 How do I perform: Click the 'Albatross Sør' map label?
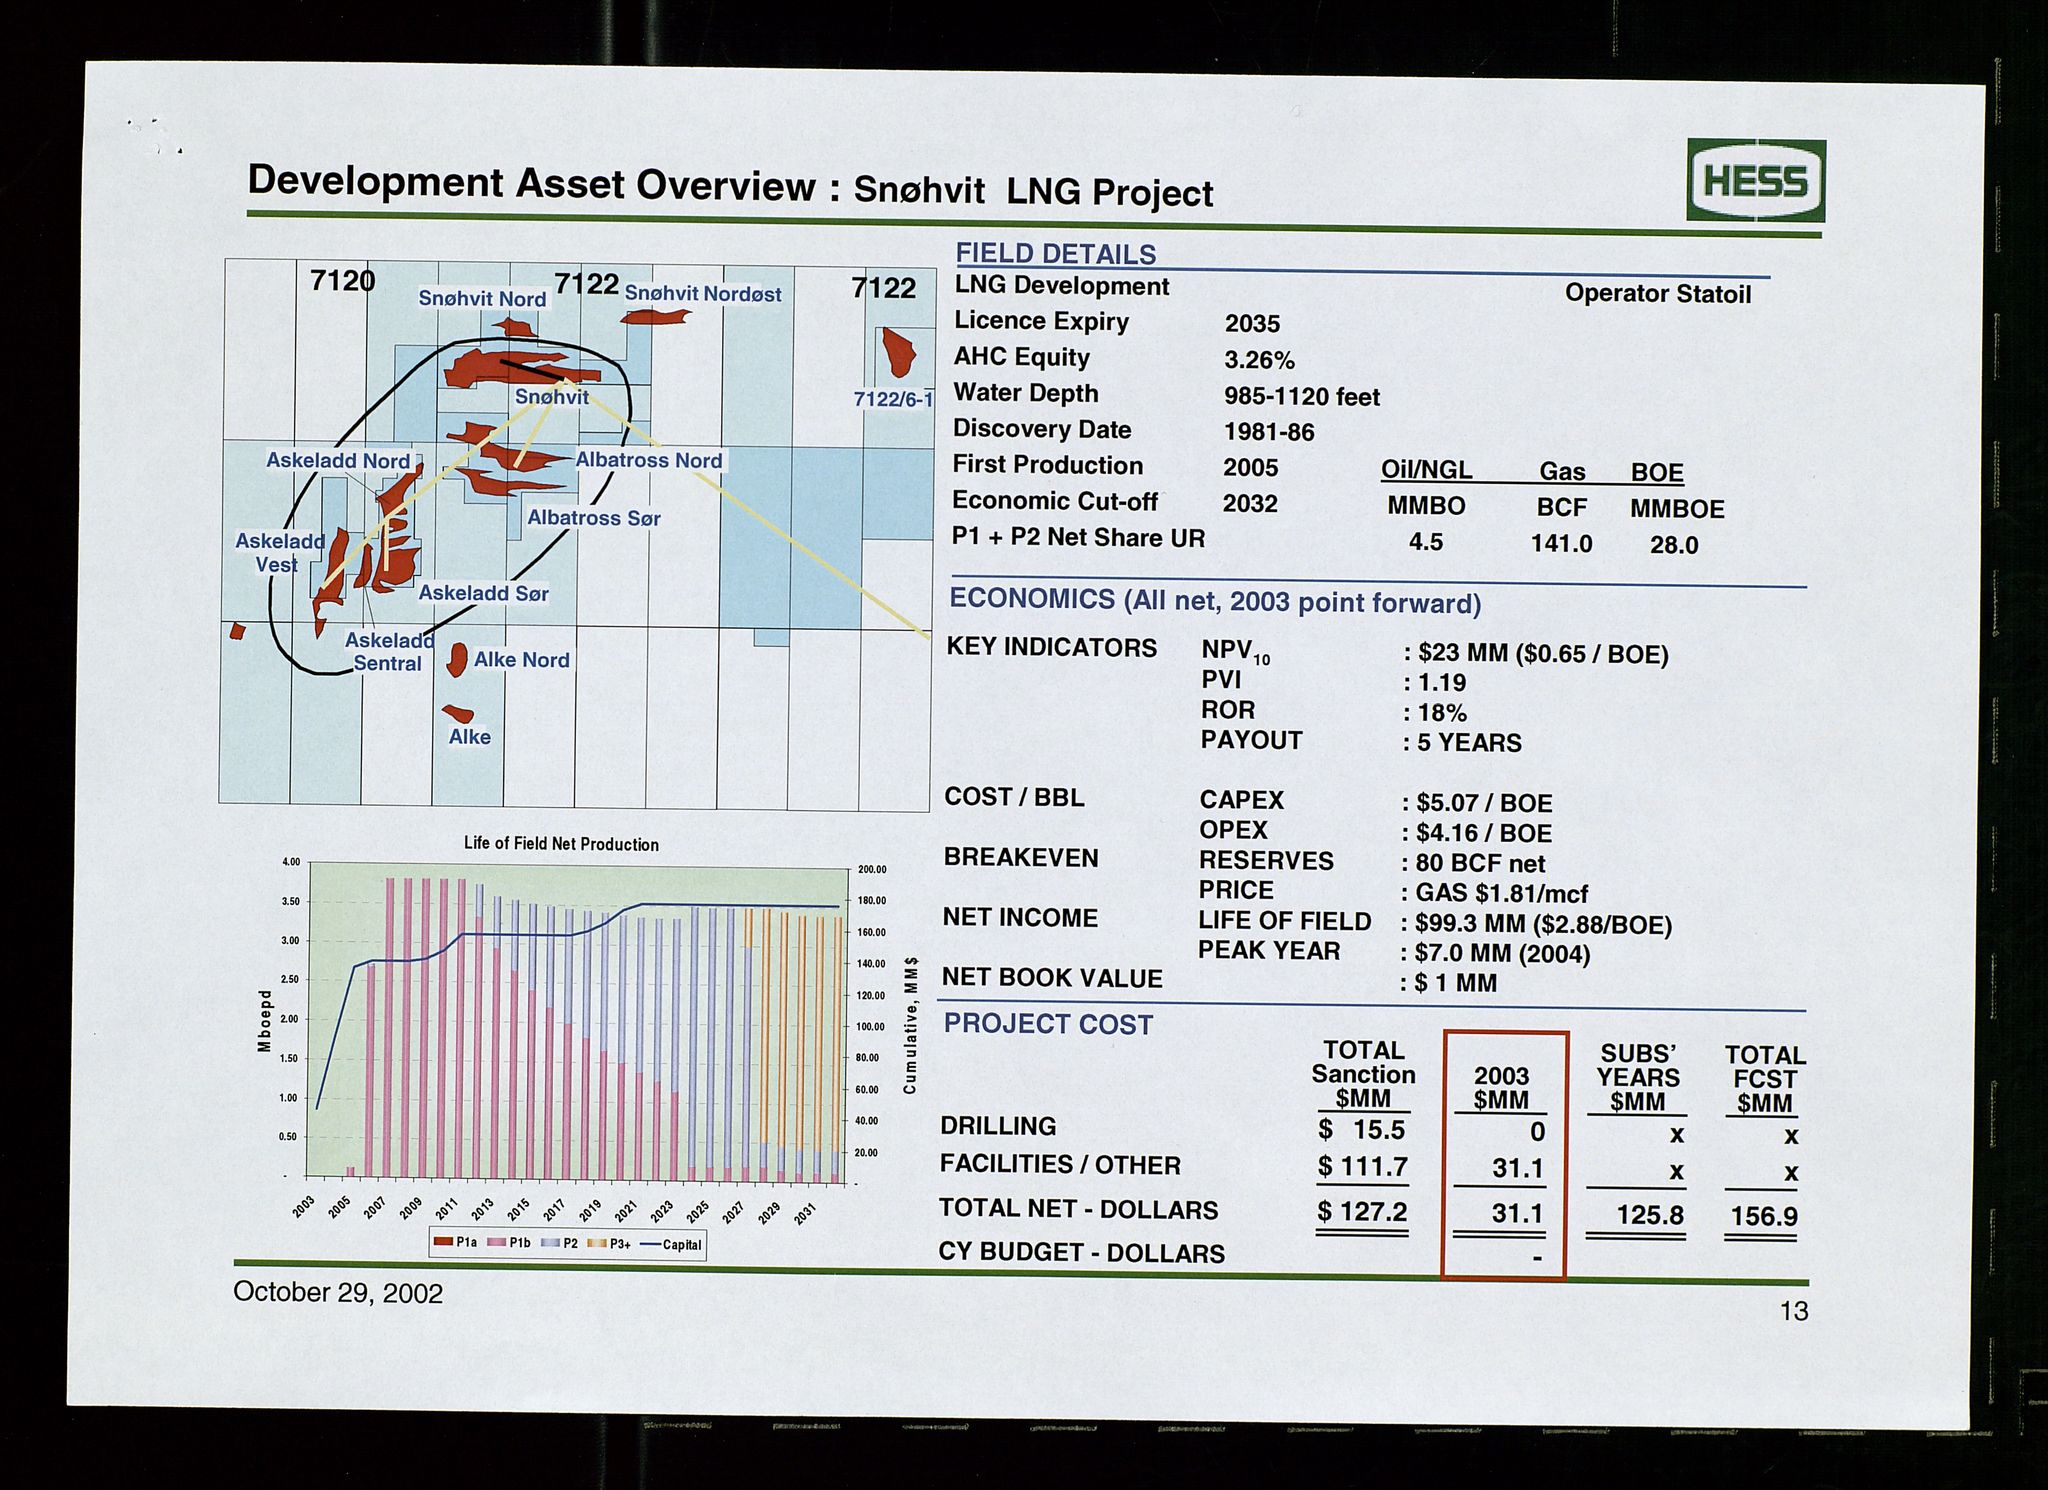(594, 518)
